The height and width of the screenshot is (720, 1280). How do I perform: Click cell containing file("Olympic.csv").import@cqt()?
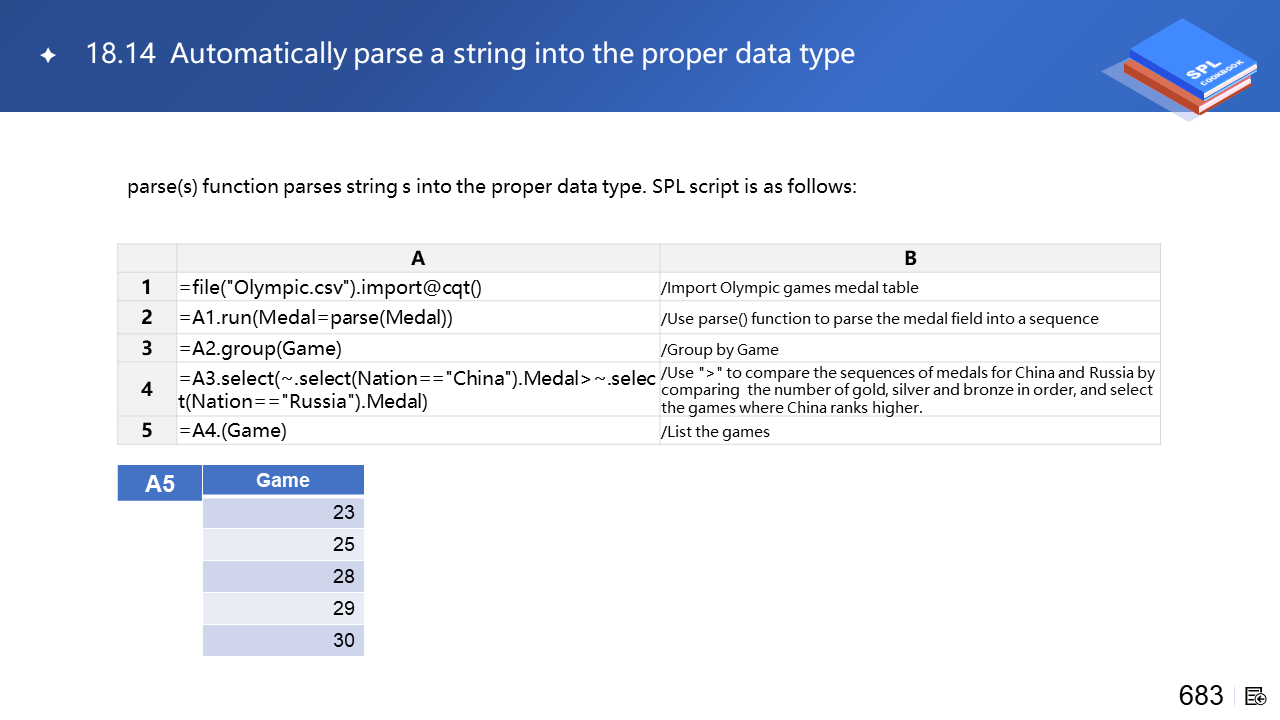[418, 287]
